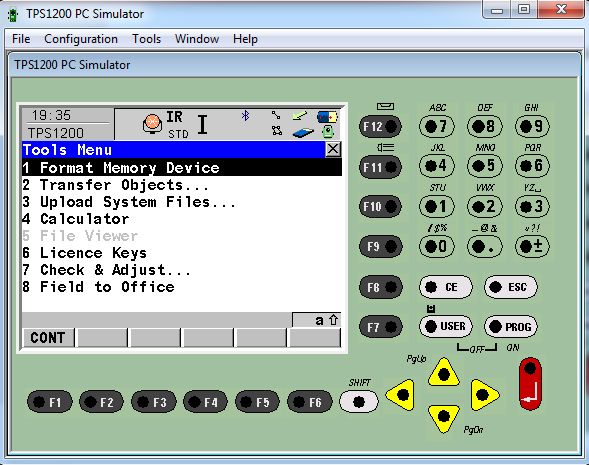This screenshot has width=589, height=465.
Task: Click the left arrow navigation key
Action: click(x=400, y=395)
